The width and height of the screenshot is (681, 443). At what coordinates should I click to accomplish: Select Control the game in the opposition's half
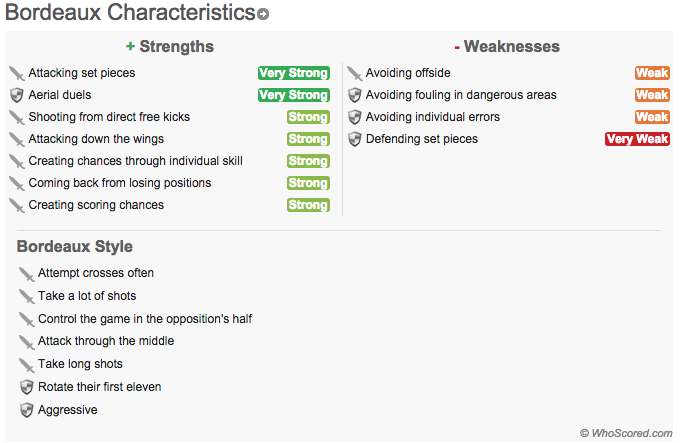click(x=145, y=319)
